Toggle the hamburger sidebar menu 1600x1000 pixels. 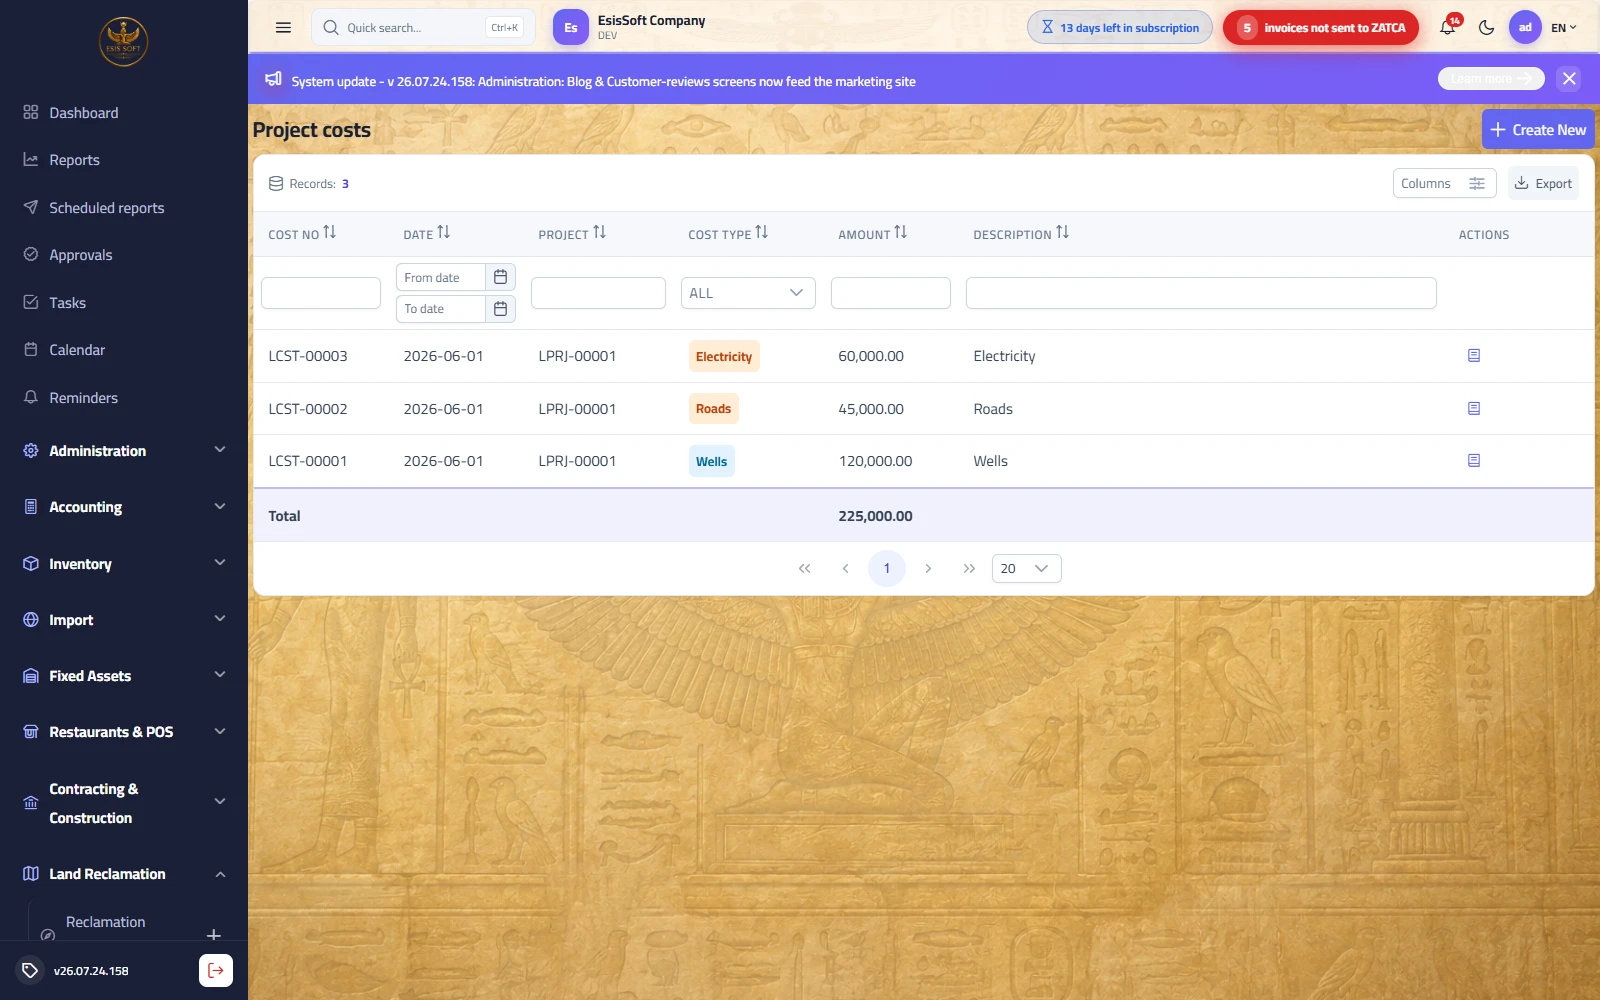(x=283, y=28)
